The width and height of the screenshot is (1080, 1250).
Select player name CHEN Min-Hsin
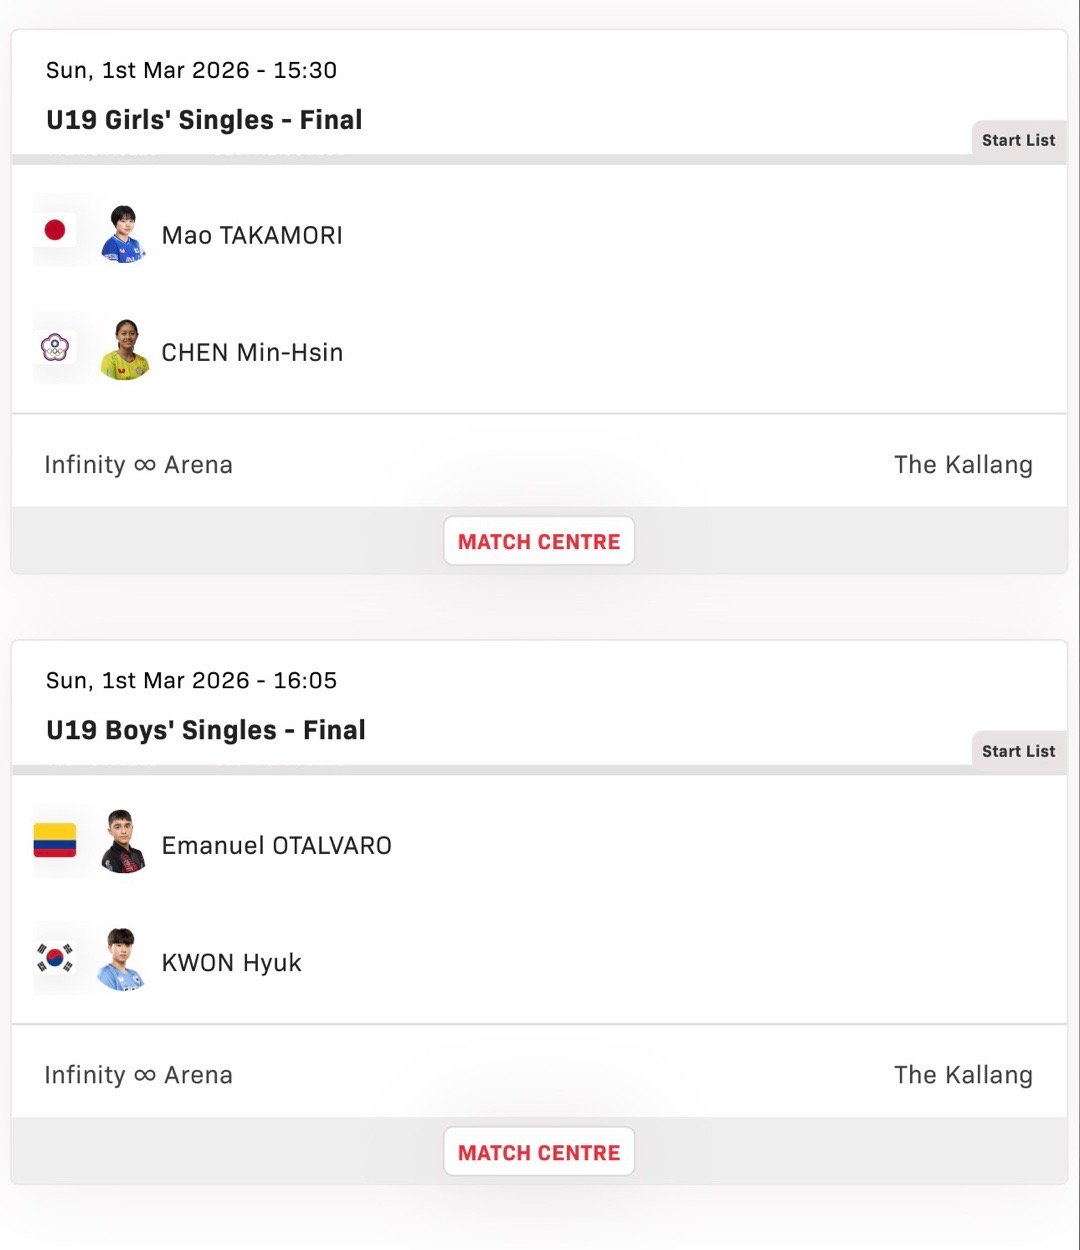(x=252, y=353)
